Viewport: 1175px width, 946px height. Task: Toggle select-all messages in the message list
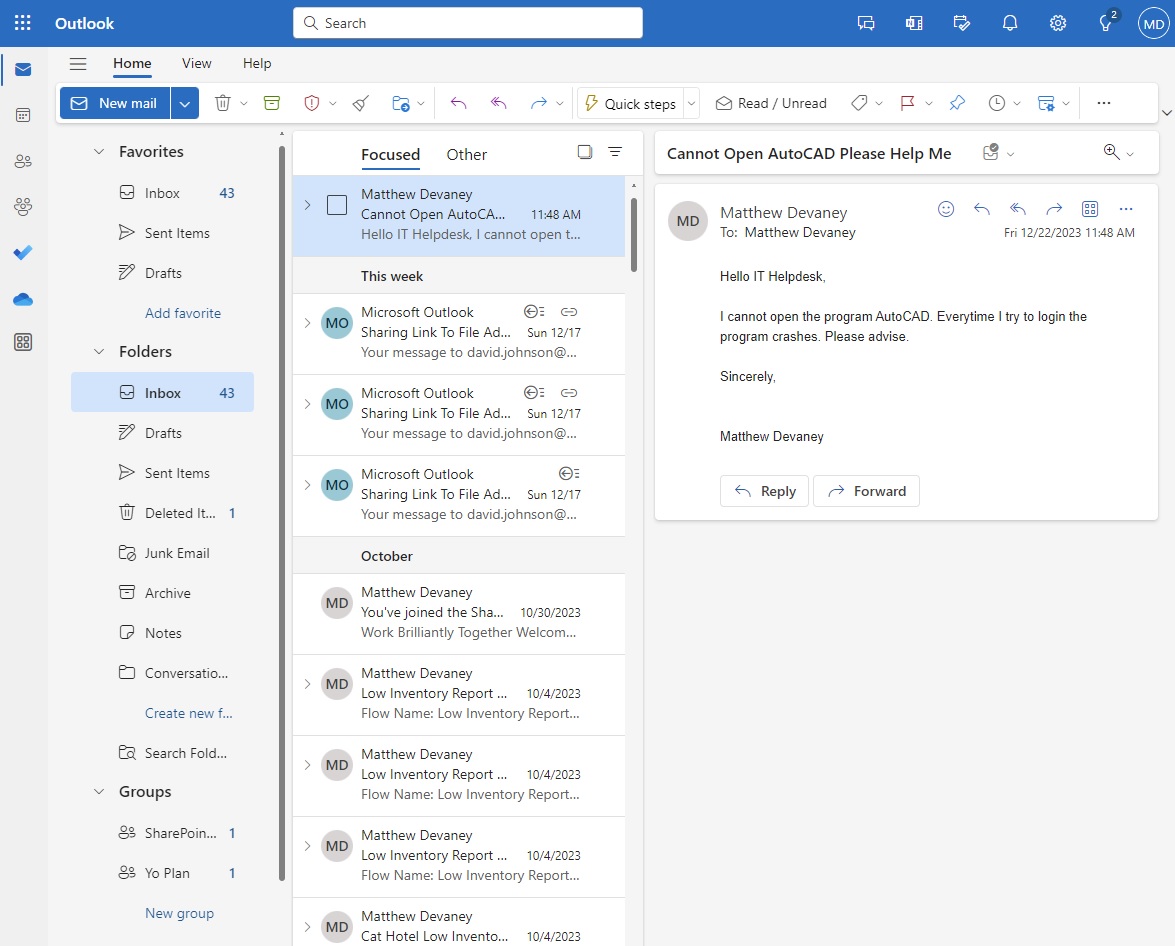pyautogui.click(x=584, y=151)
